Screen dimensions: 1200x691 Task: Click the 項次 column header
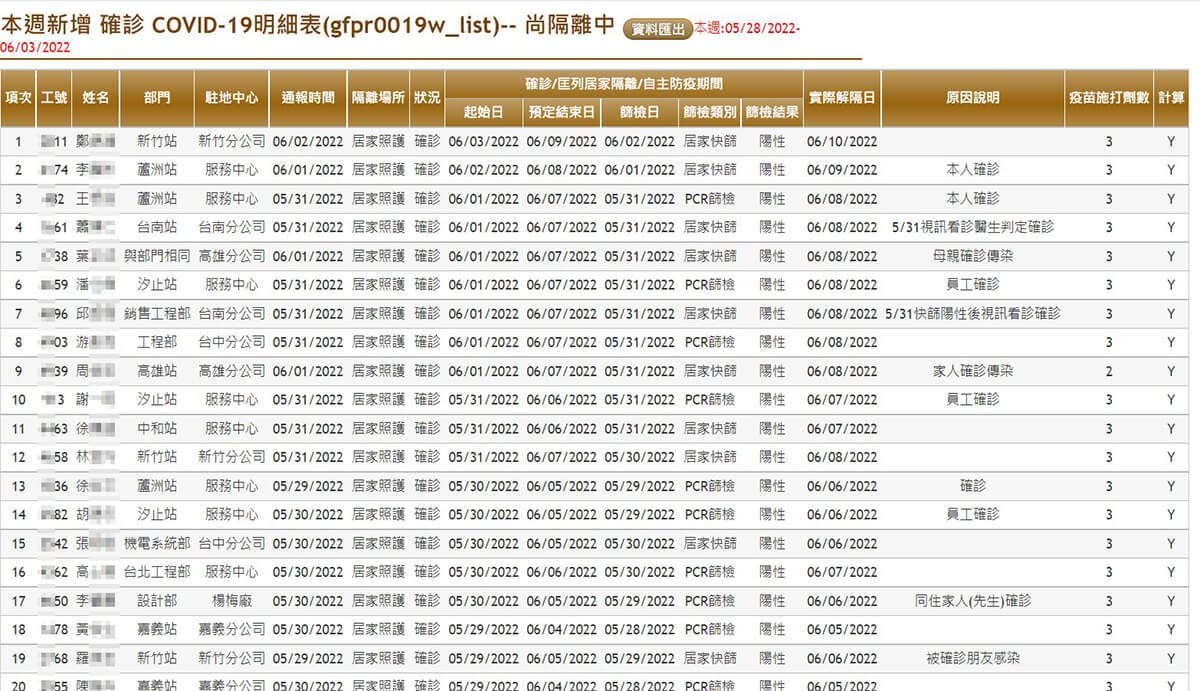coord(18,98)
